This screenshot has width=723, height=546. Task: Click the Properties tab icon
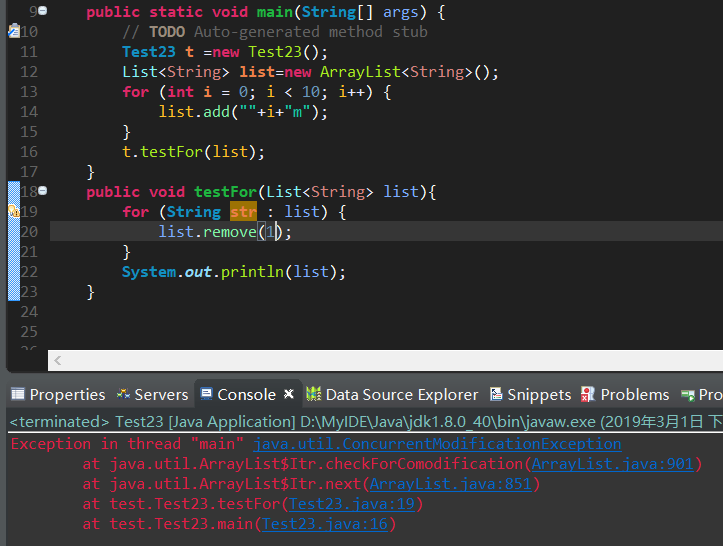(x=18, y=394)
